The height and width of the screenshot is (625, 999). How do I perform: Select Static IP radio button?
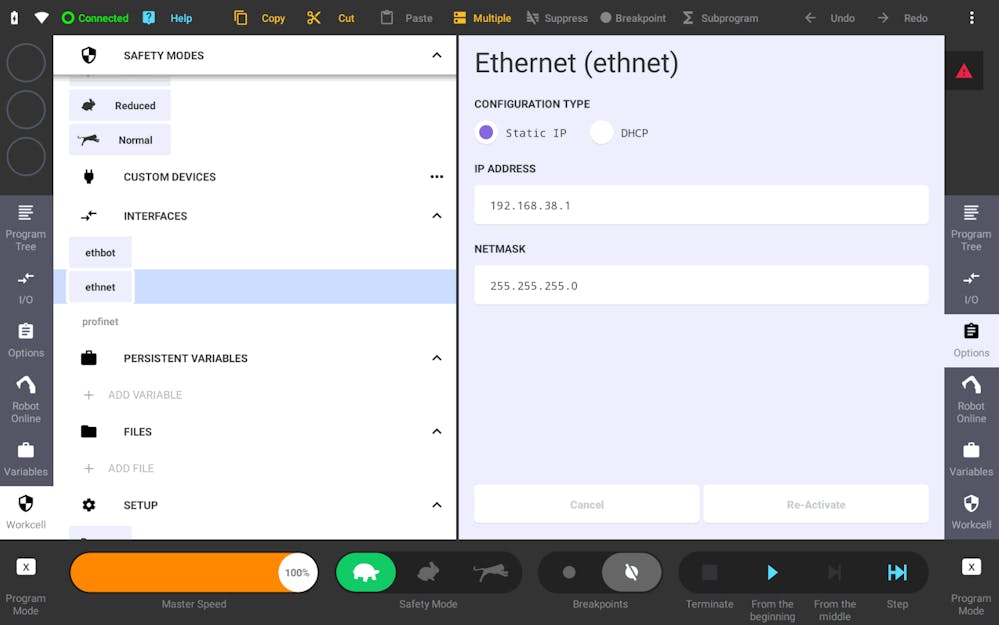click(x=486, y=133)
